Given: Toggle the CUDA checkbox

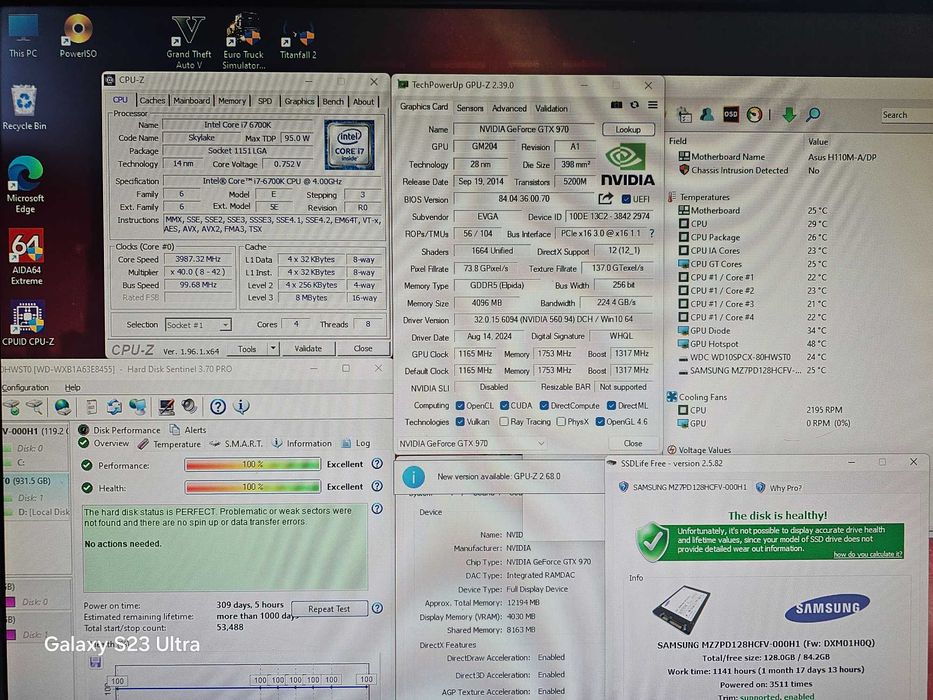Looking at the screenshot, I should 505,406.
